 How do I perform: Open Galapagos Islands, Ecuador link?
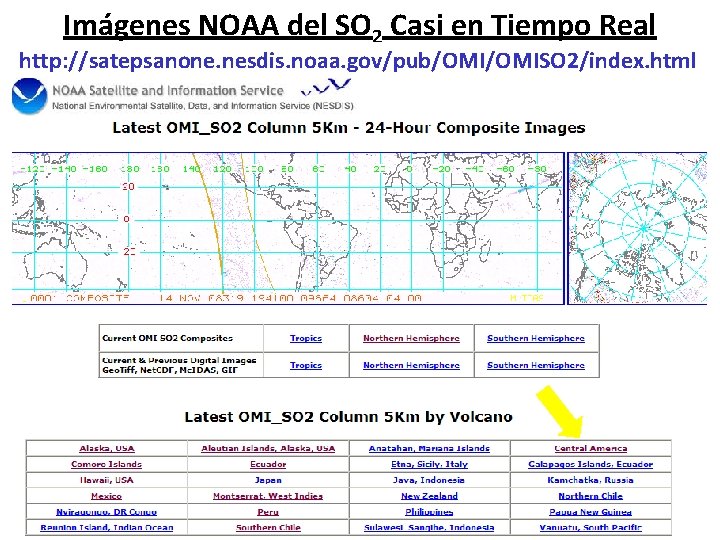(591, 464)
